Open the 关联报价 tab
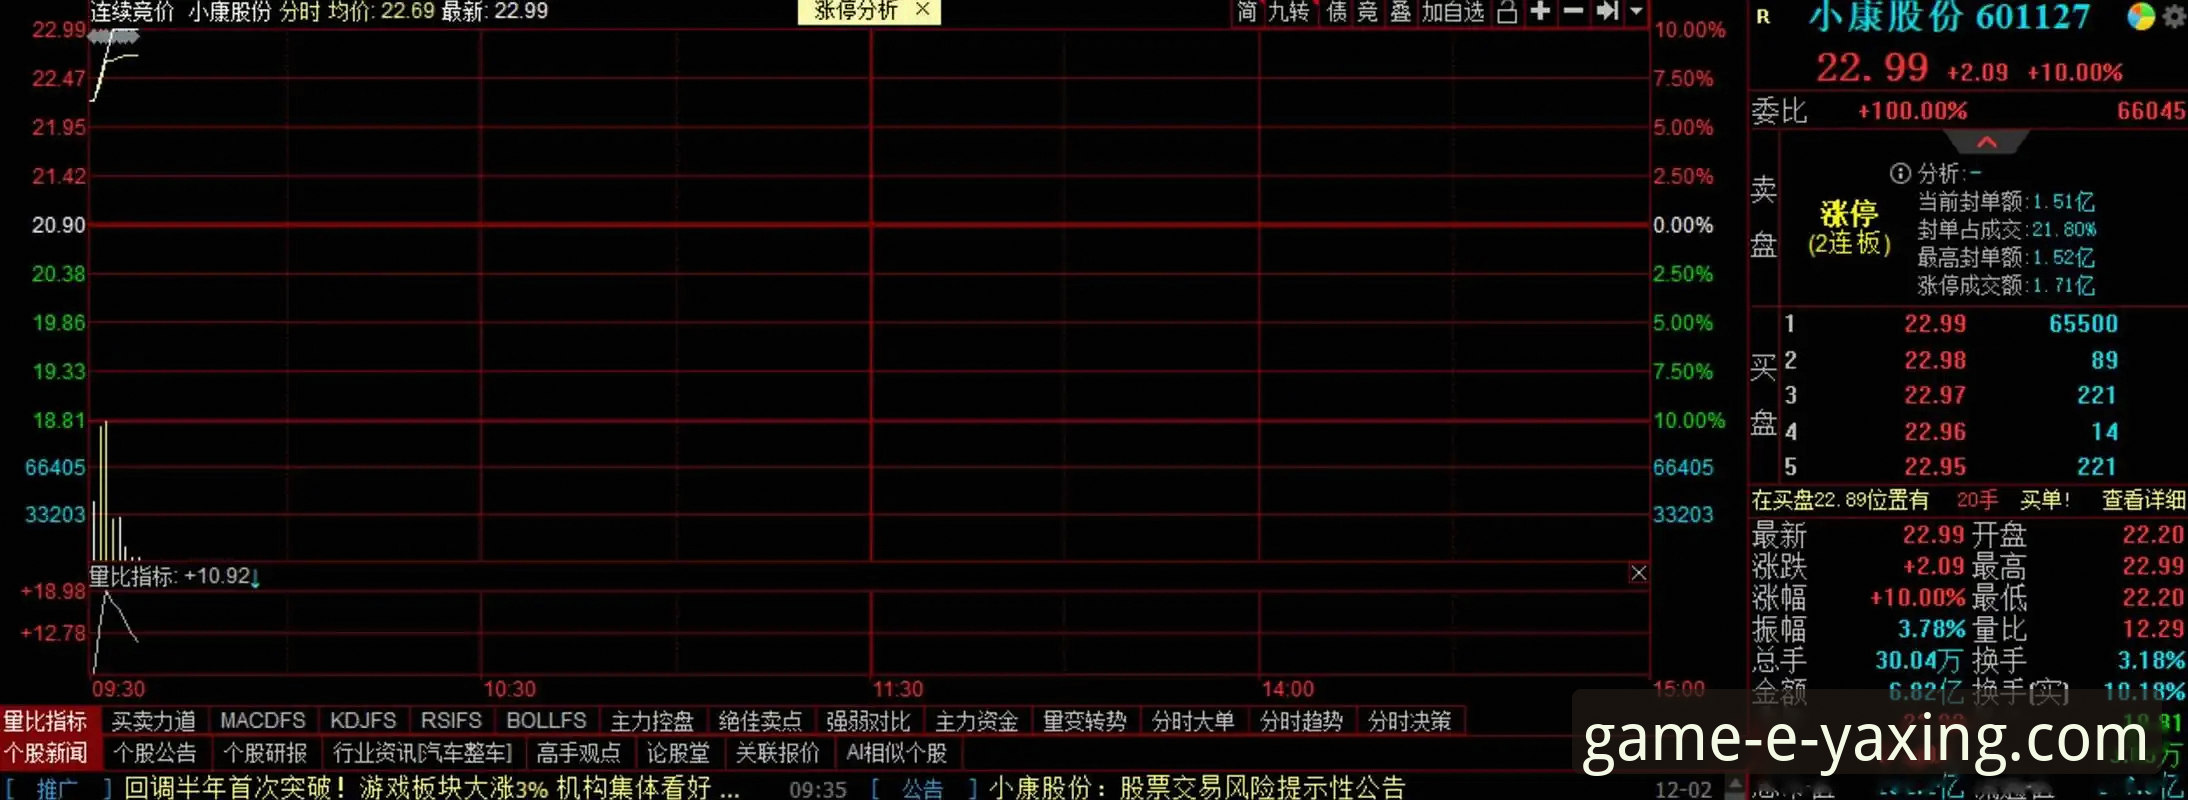 pyautogui.click(x=777, y=753)
